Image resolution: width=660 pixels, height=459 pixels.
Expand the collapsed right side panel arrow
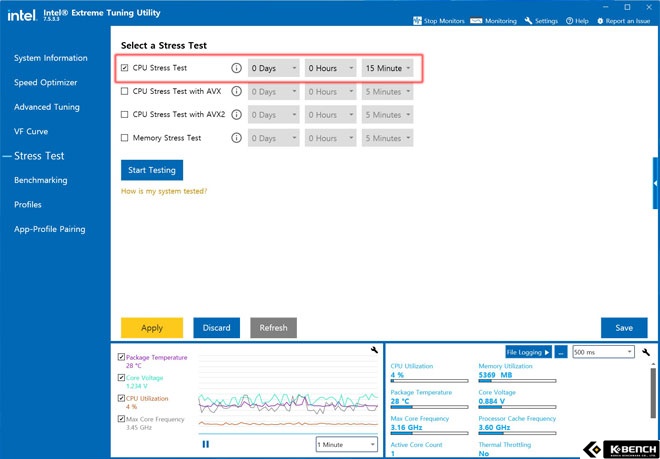pos(656,184)
